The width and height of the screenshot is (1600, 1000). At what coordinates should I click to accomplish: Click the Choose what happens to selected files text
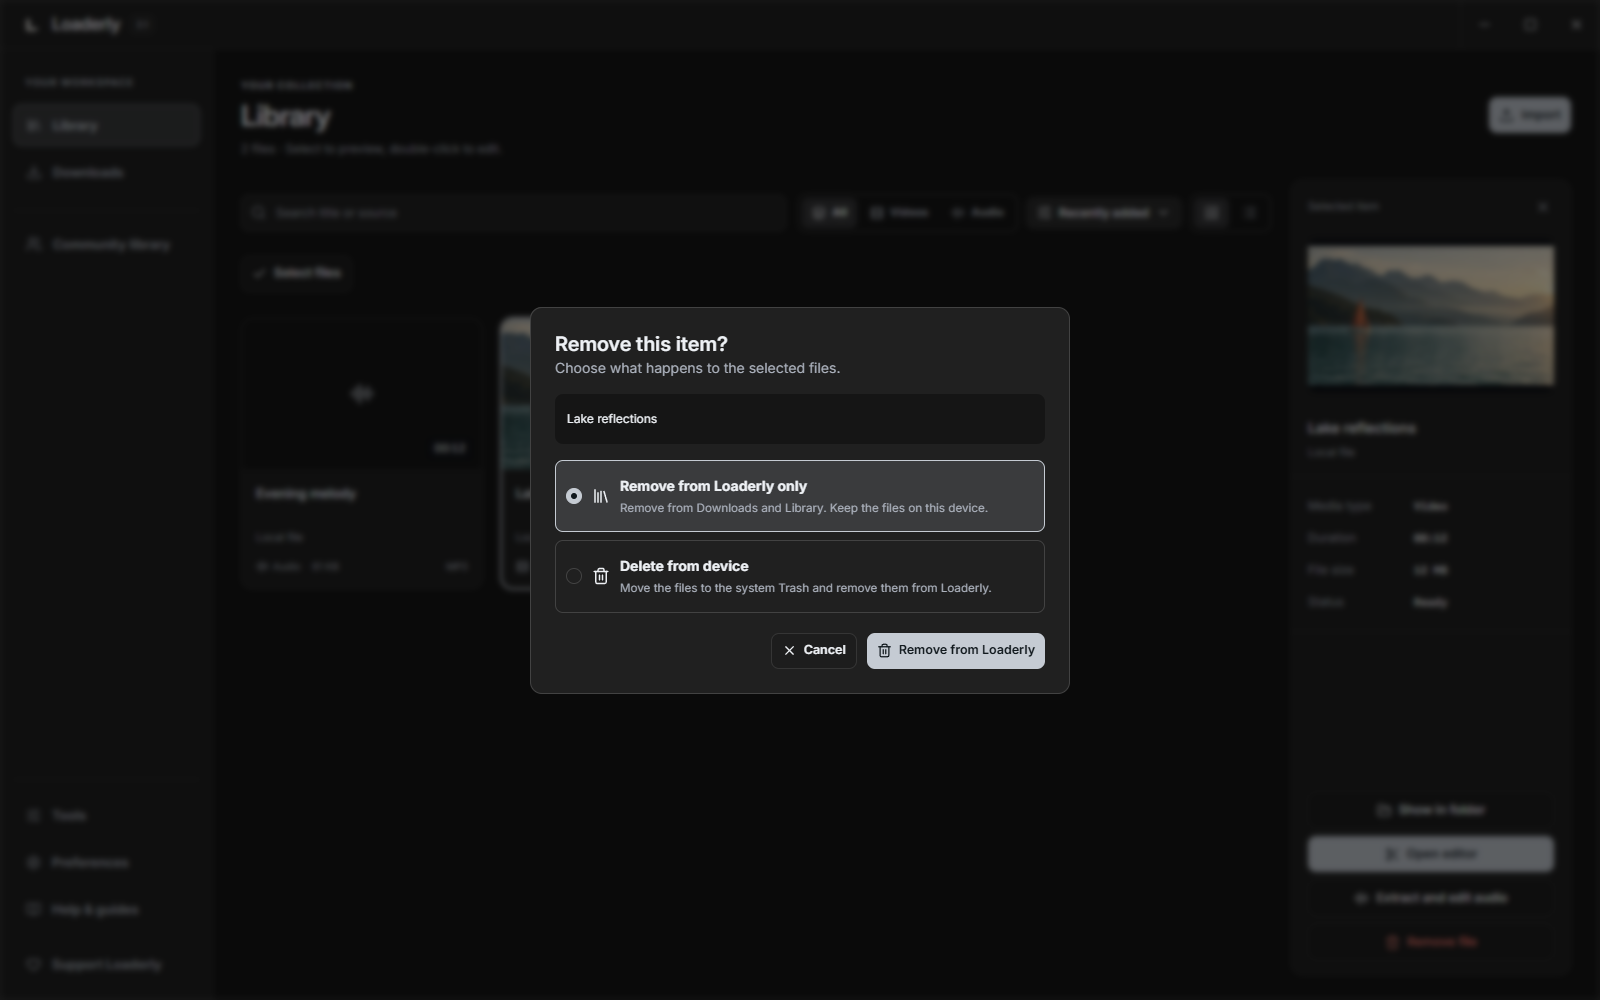click(697, 368)
